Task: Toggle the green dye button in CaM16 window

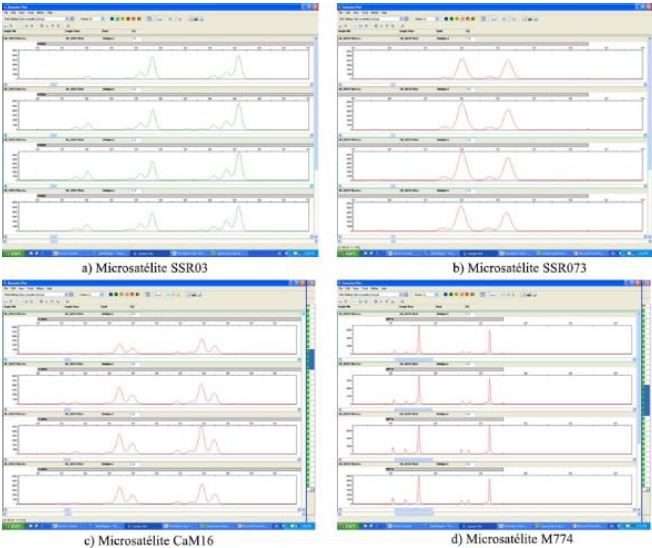Action: [116, 294]
